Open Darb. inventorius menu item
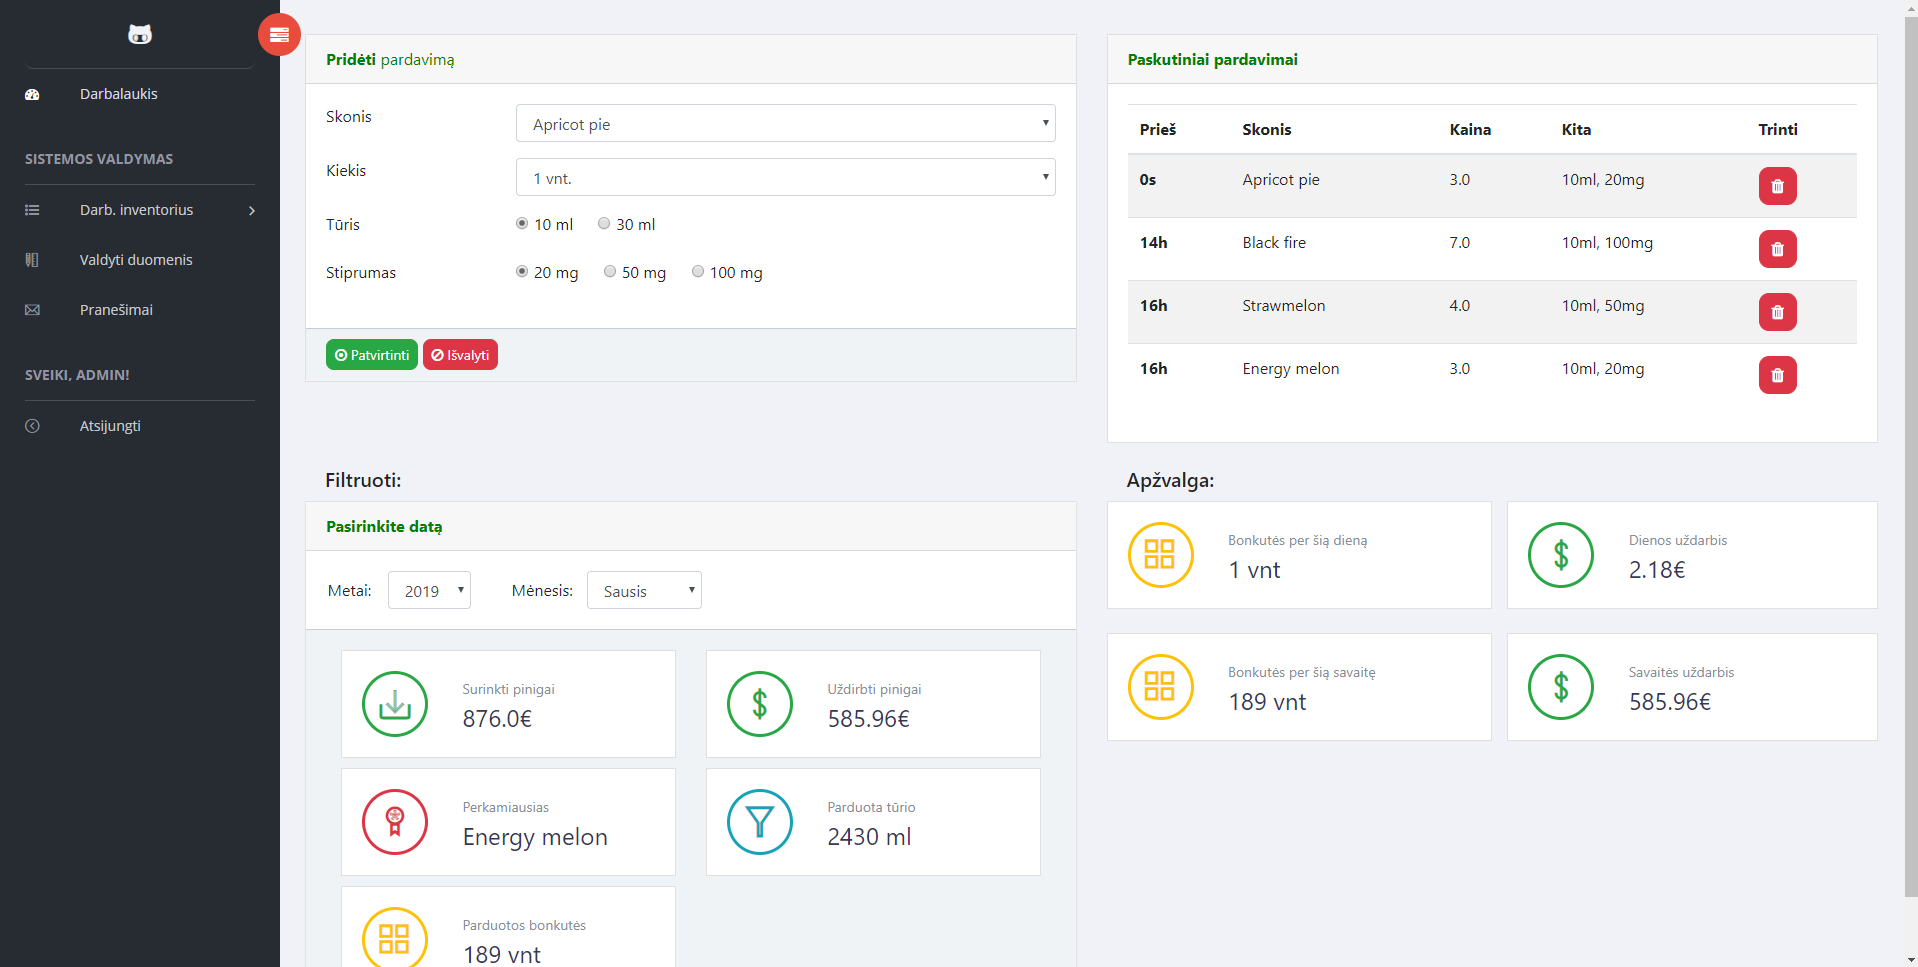Viewport: 1918px width, 967px height. (137, 210)
